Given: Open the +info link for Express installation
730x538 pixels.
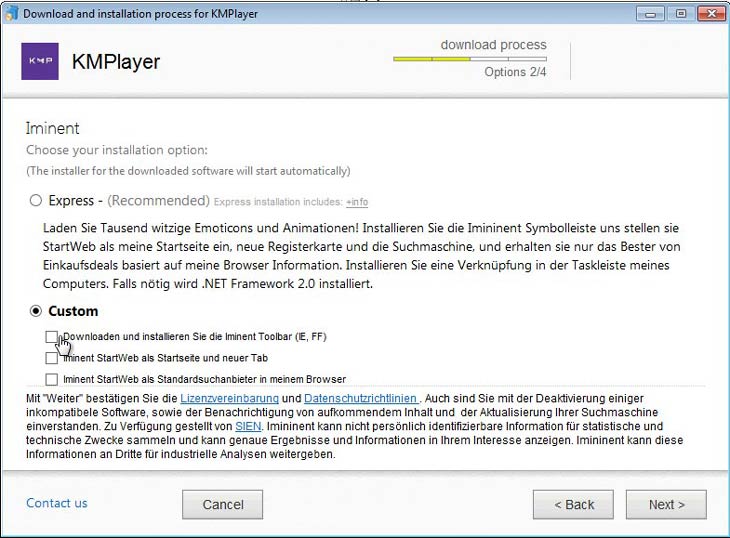Looking at the screenshot, I should coord(357,202).
